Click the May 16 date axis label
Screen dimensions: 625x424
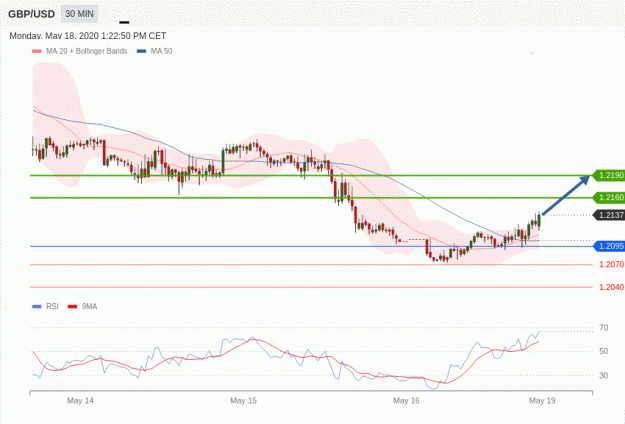point(406,400)
